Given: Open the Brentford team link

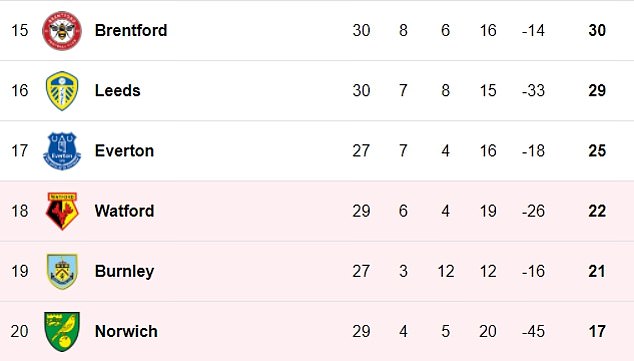Looking at the screenshot, I should [x=131, y=30].
